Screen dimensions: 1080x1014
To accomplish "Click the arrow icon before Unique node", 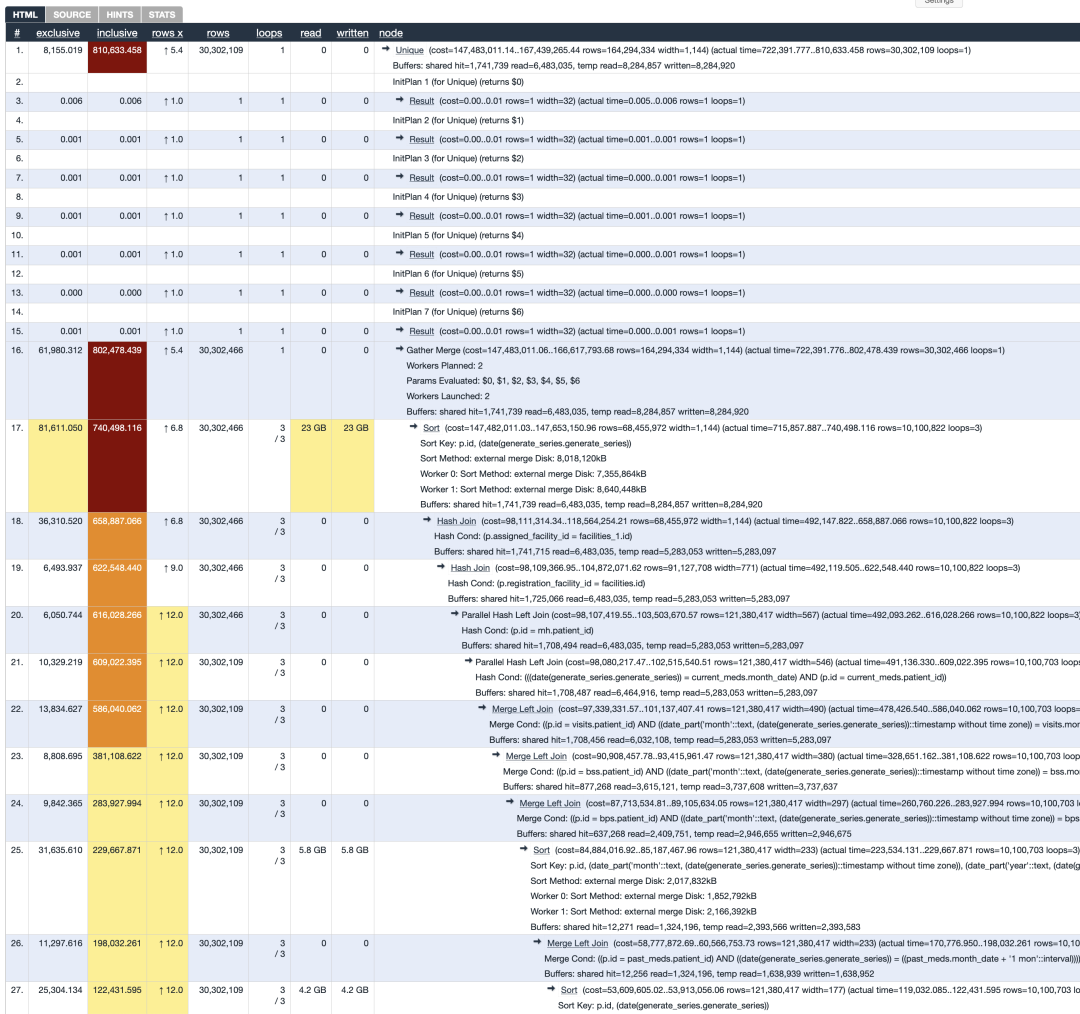I will click(386, 50).
